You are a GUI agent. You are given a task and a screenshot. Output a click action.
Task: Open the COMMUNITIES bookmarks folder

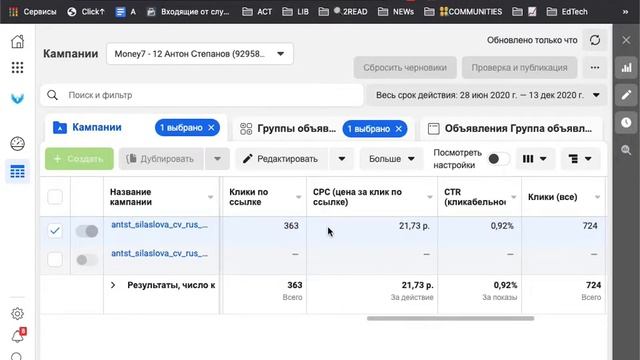click(x=463, y=12)
